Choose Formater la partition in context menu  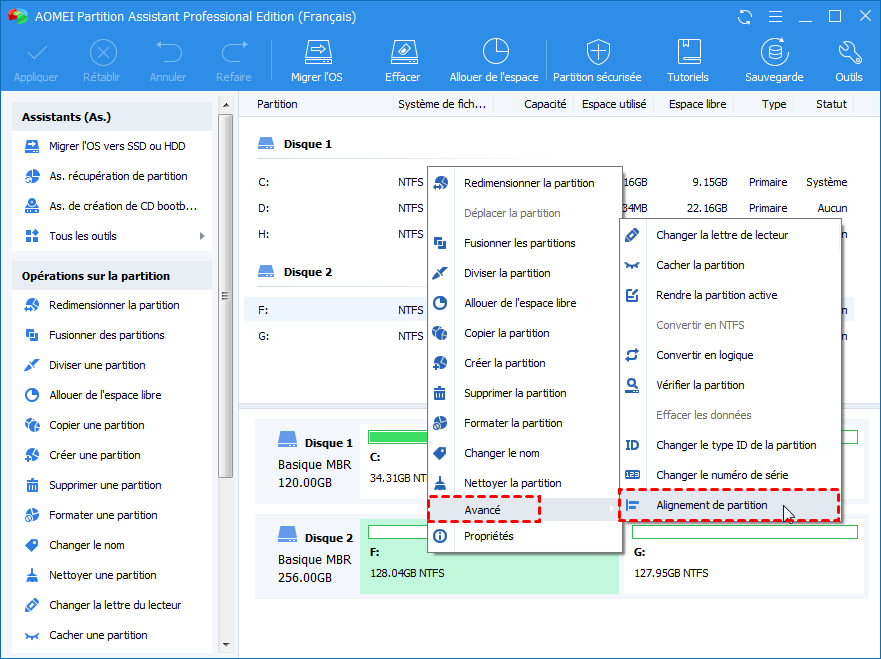click(525, 423)
